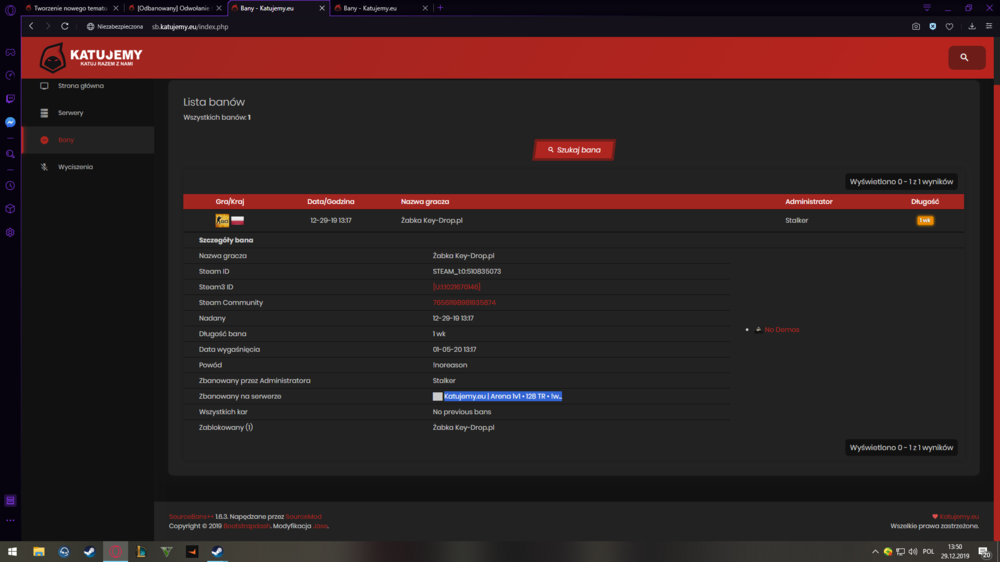Open Jase footer link
1000x562 pixels.
320,526
